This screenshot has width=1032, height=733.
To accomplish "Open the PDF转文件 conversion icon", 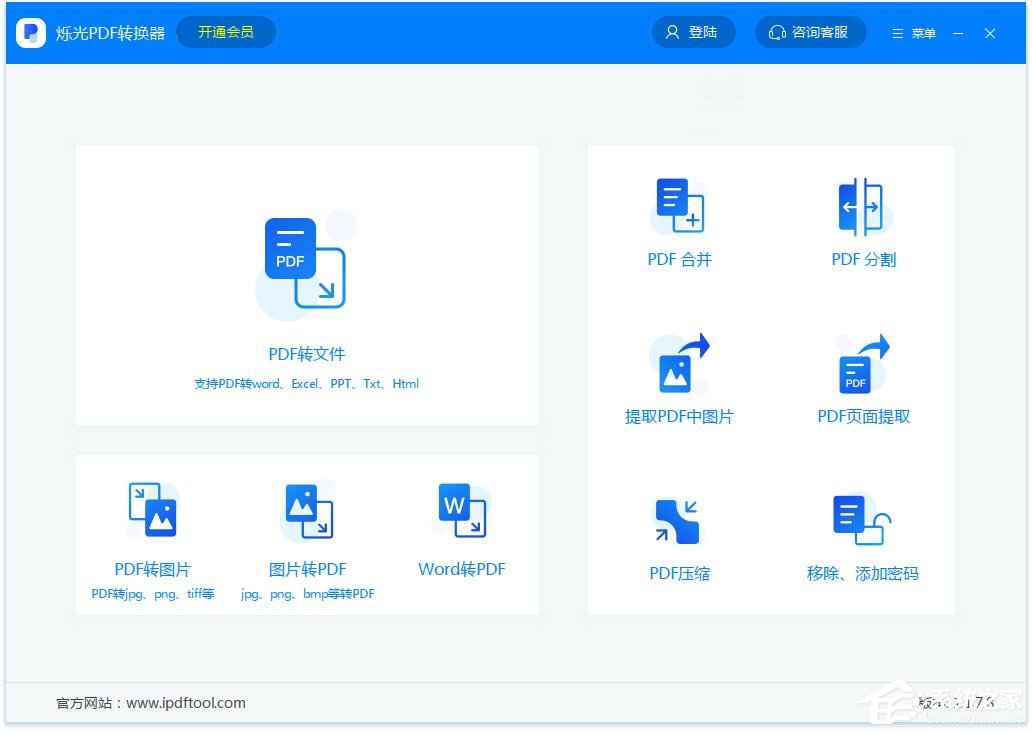I will pyautogui.click(x=306, y=264).
